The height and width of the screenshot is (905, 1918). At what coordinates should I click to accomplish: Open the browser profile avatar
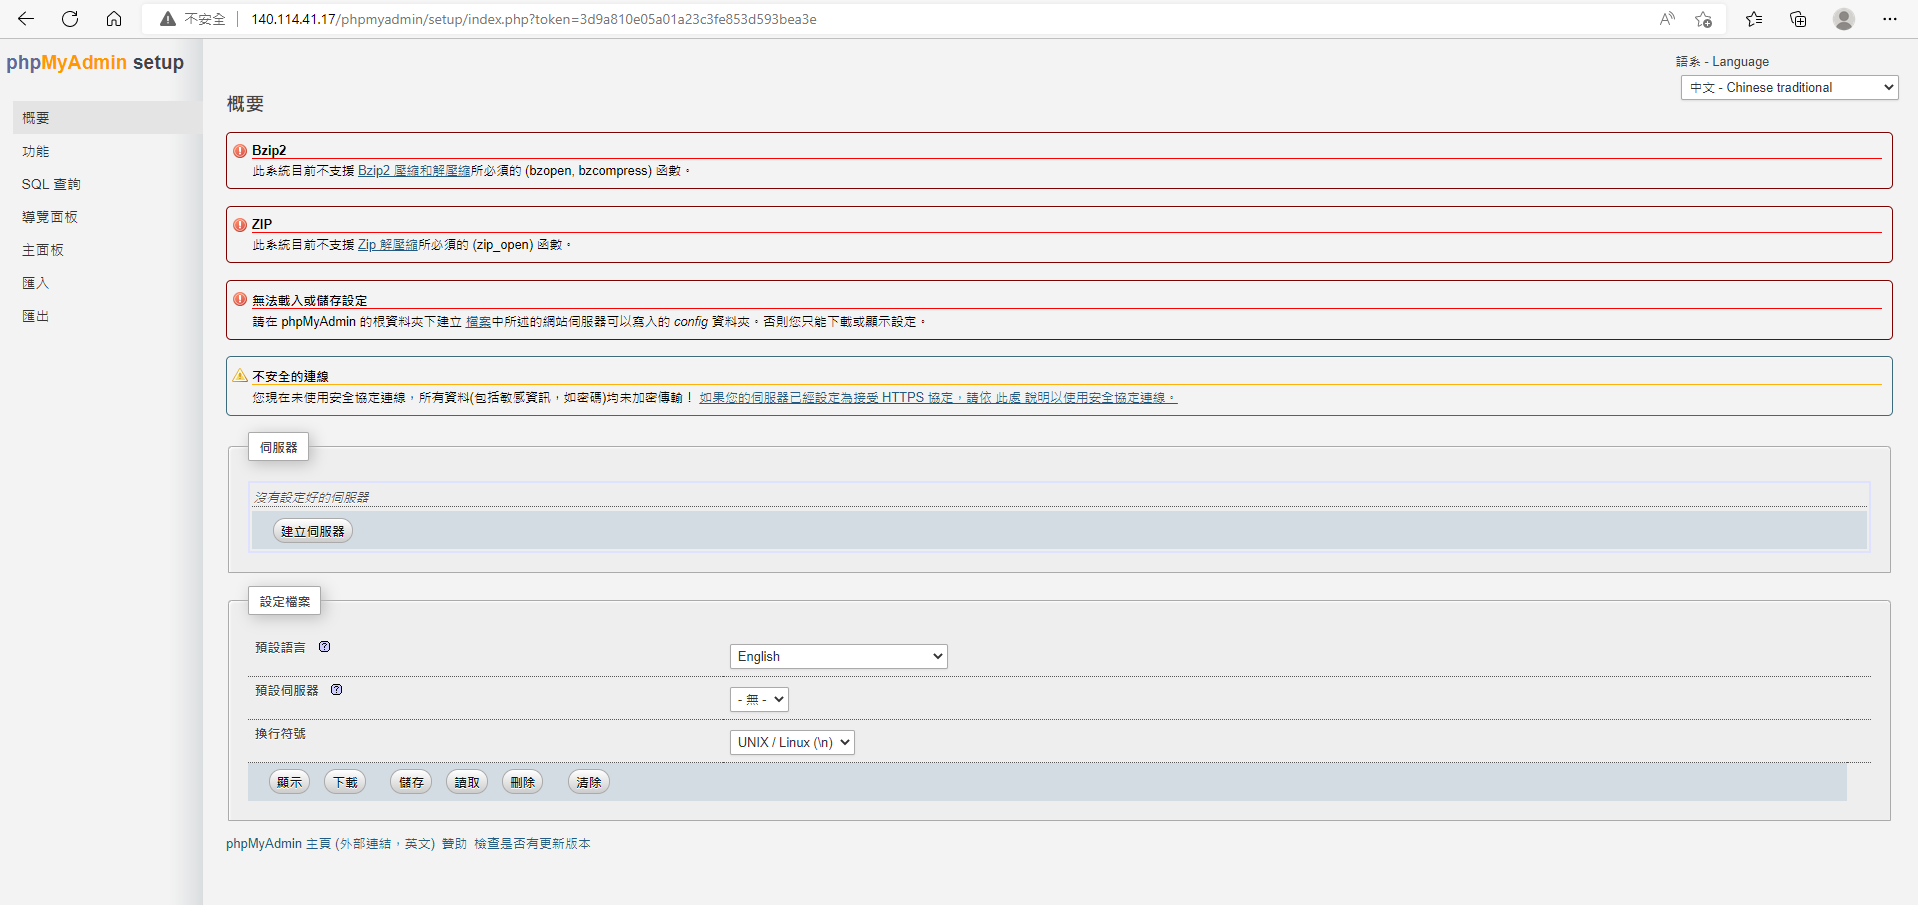tap(1844, 19)
